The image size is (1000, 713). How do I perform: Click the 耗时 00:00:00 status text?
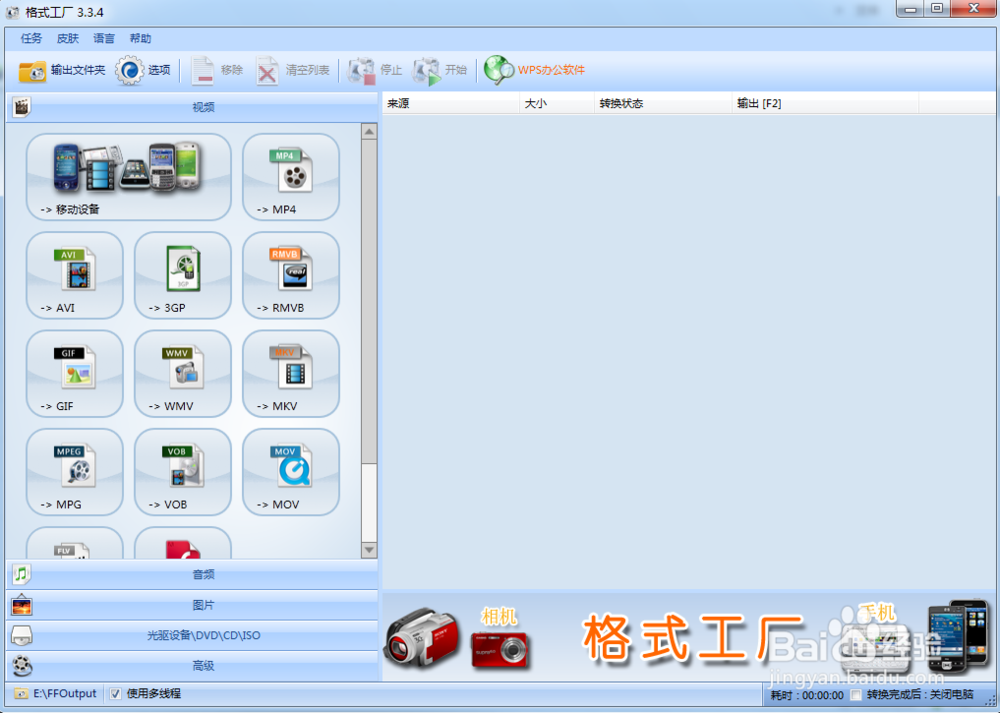click(x=807, y=695)
